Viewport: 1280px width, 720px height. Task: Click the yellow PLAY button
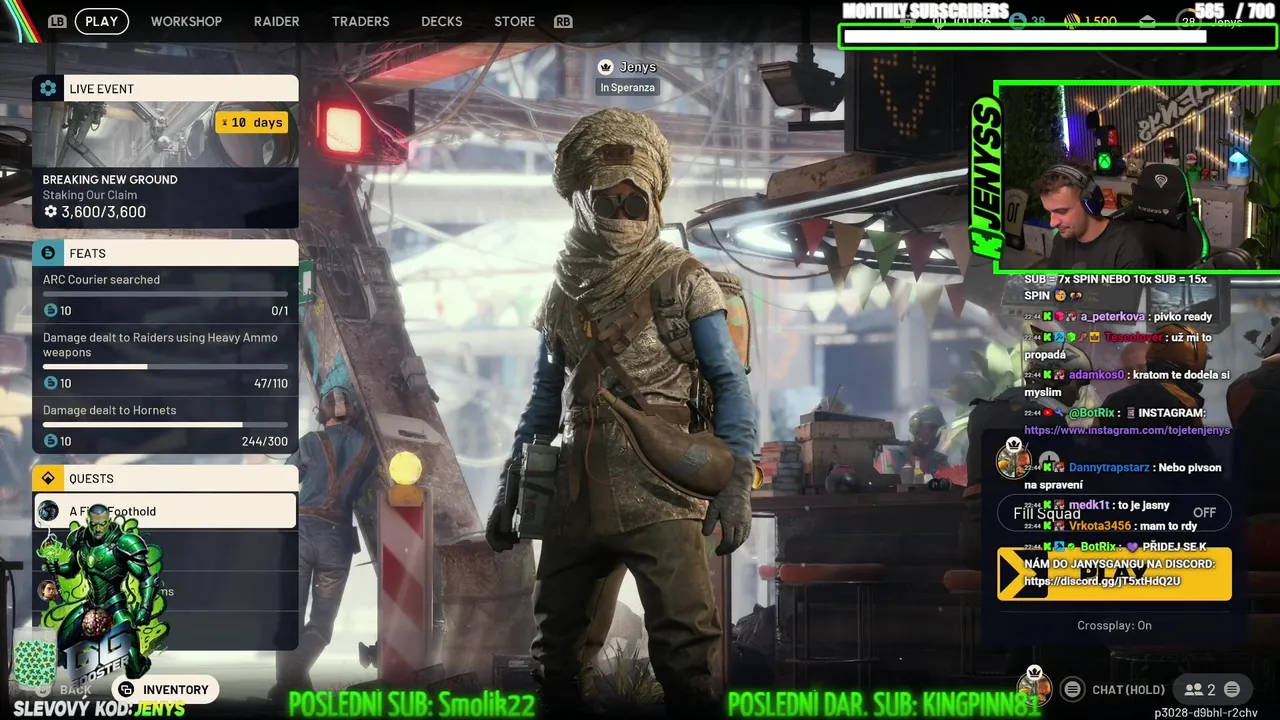click(1114, 574)
